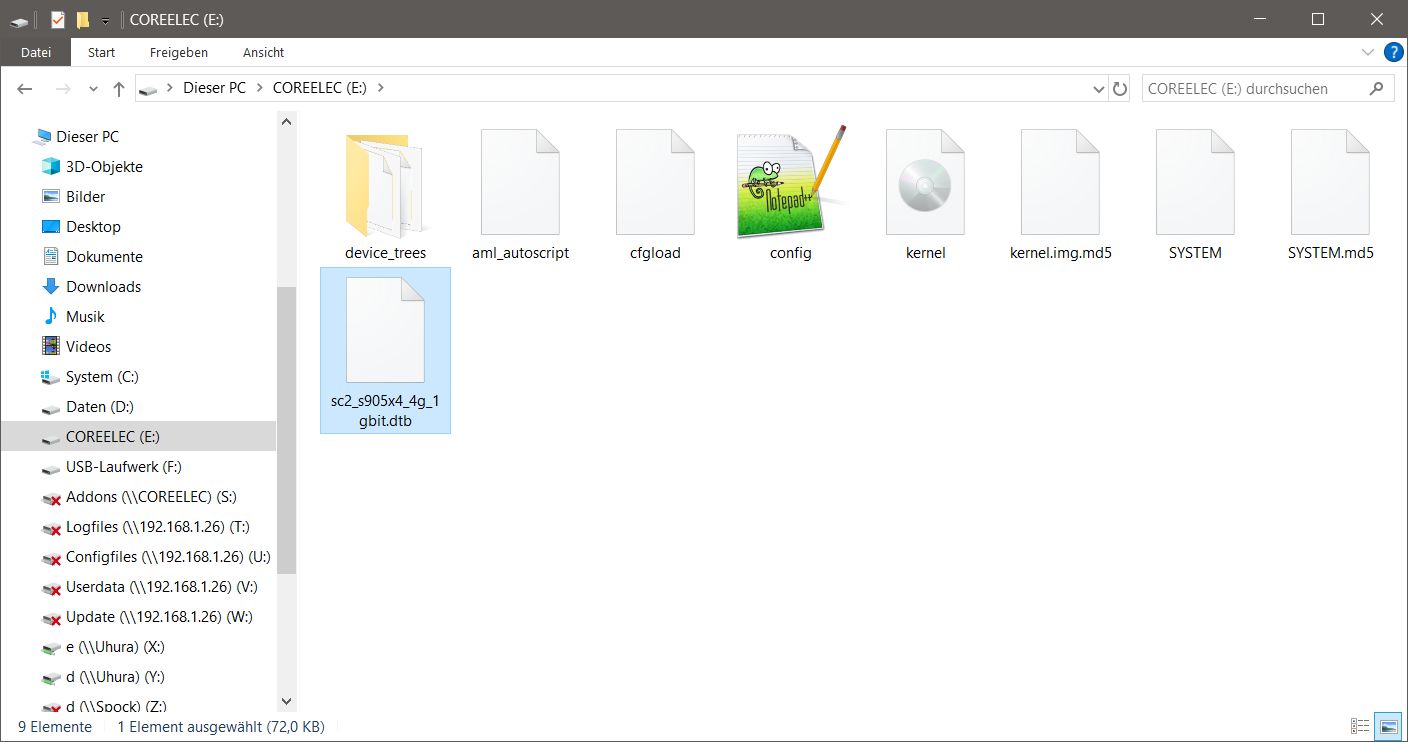Image resolution: width=1408 pixels, height=742 pixels.
Task: Click the search magnifier icon
Action: 1377,88
